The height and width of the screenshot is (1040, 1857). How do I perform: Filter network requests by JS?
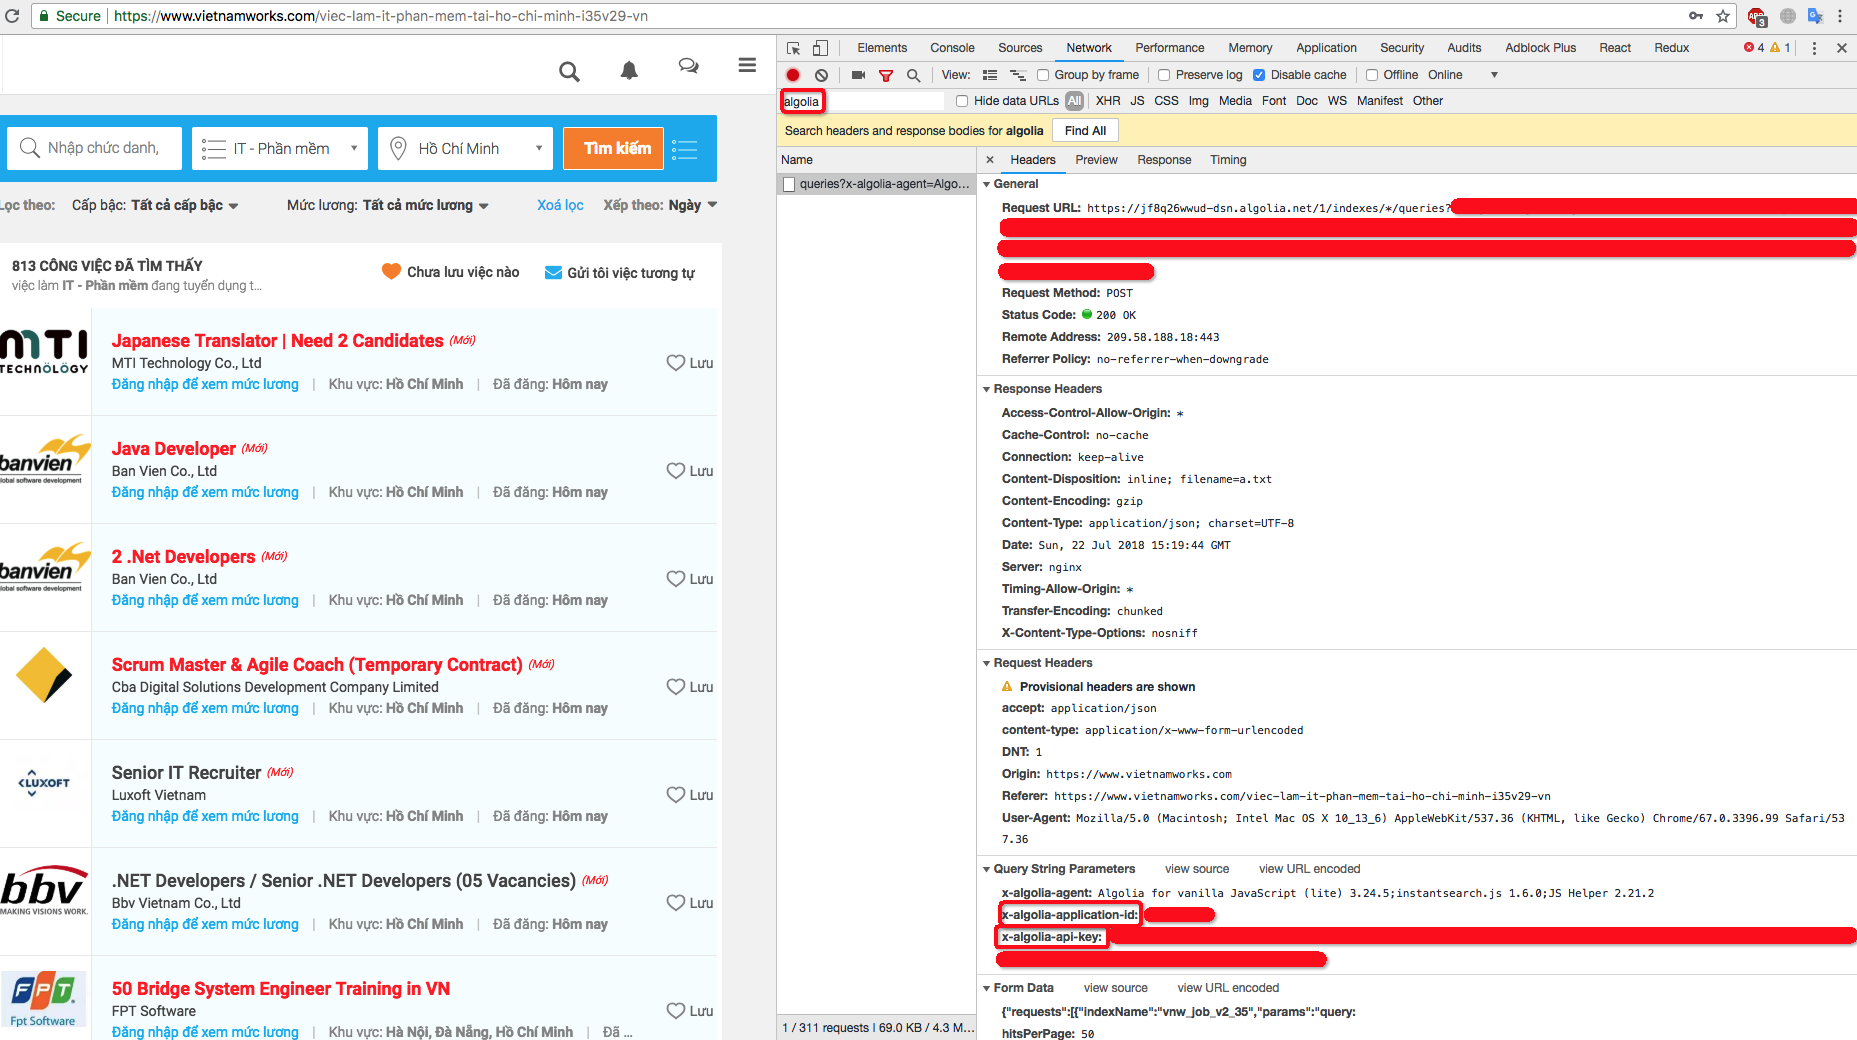tap(1137, 101)
